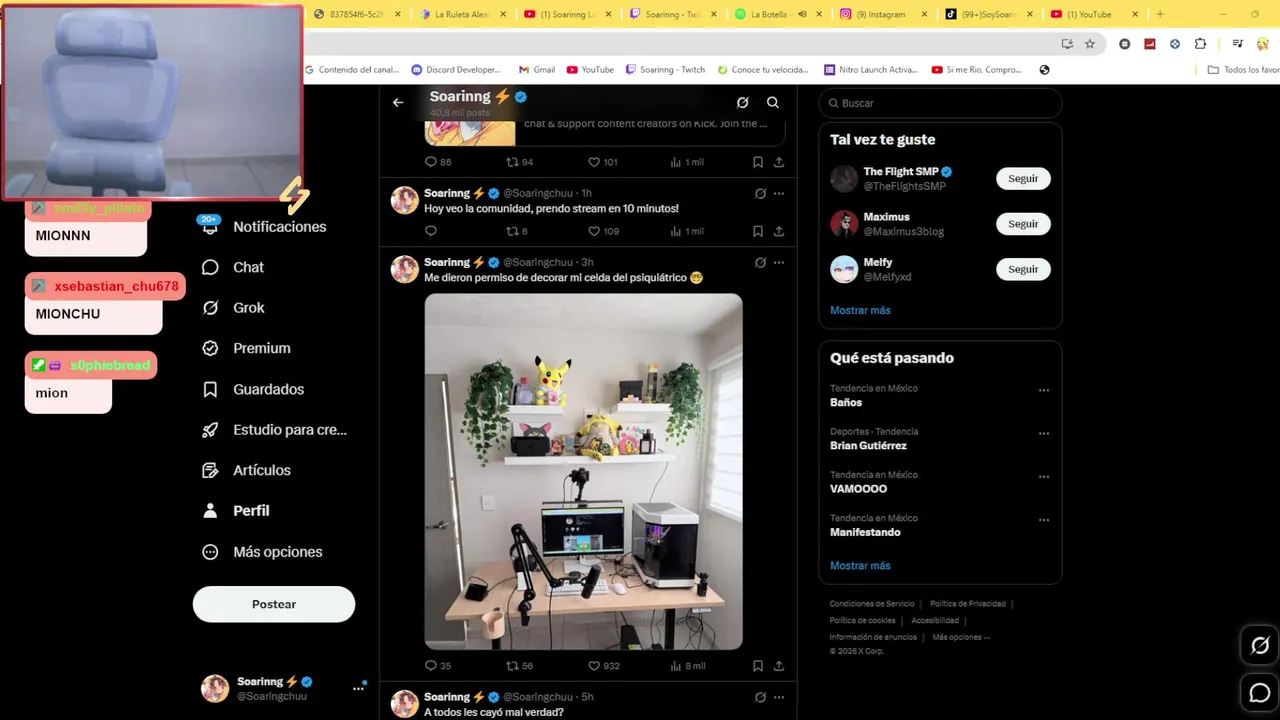Switch to the Soarinng - Twitch browser tab

click(x=673, y=14)
